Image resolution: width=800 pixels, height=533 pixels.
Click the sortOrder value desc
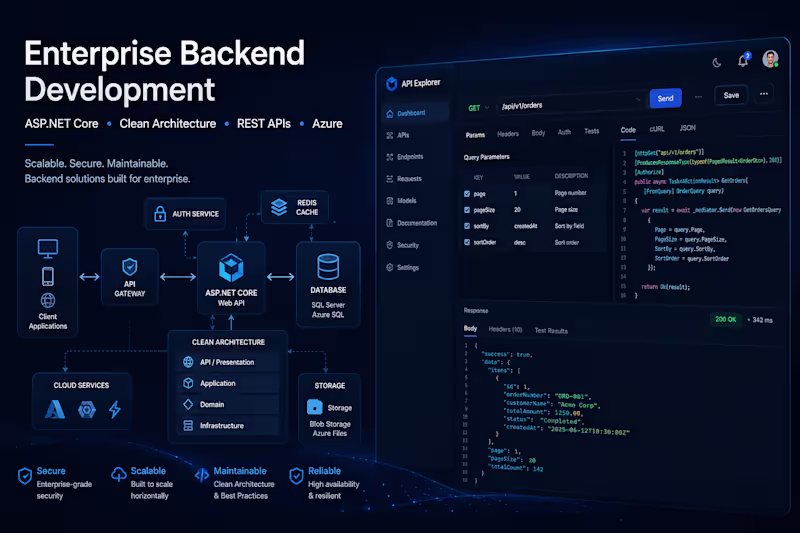click(520, 243)
